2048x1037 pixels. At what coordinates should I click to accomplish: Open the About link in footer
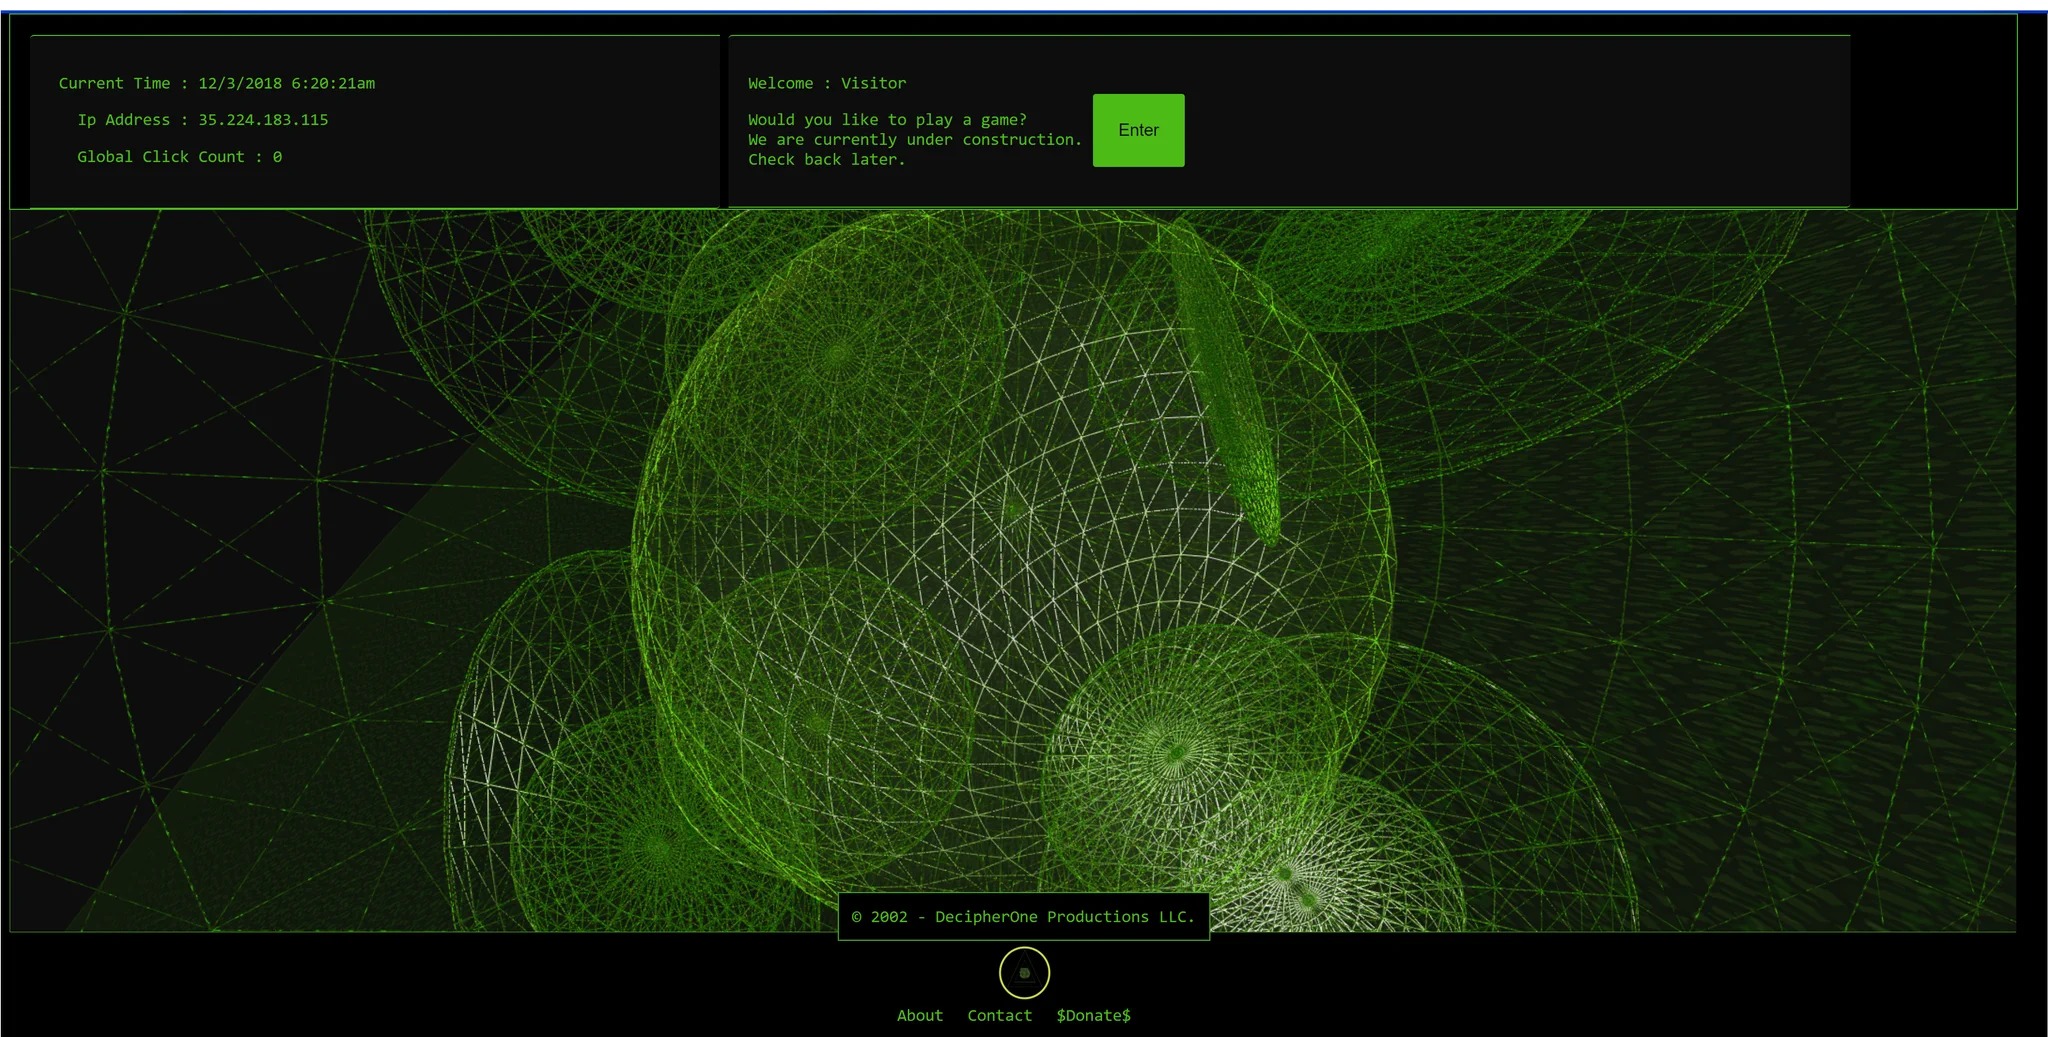point(920,1015)
